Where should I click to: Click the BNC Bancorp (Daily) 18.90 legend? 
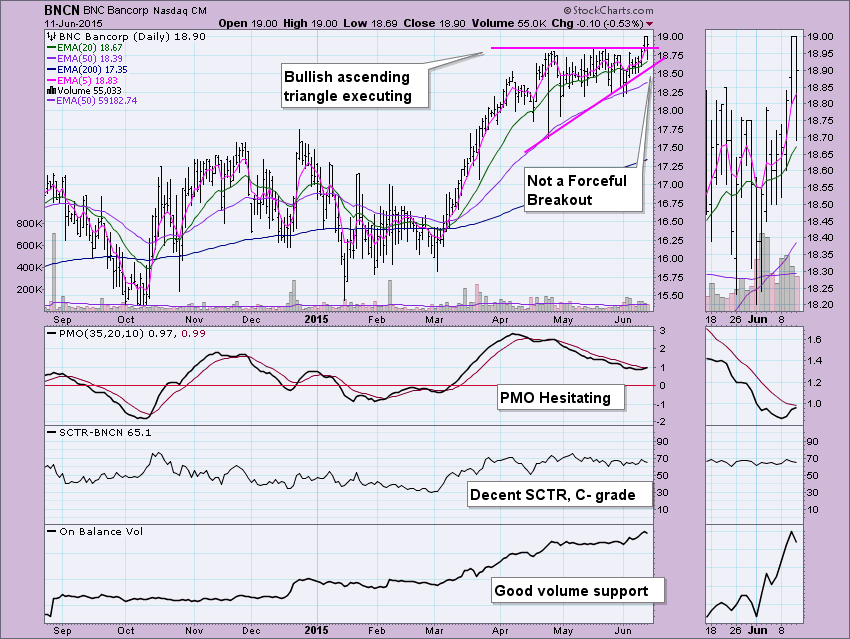pos(127,36)
